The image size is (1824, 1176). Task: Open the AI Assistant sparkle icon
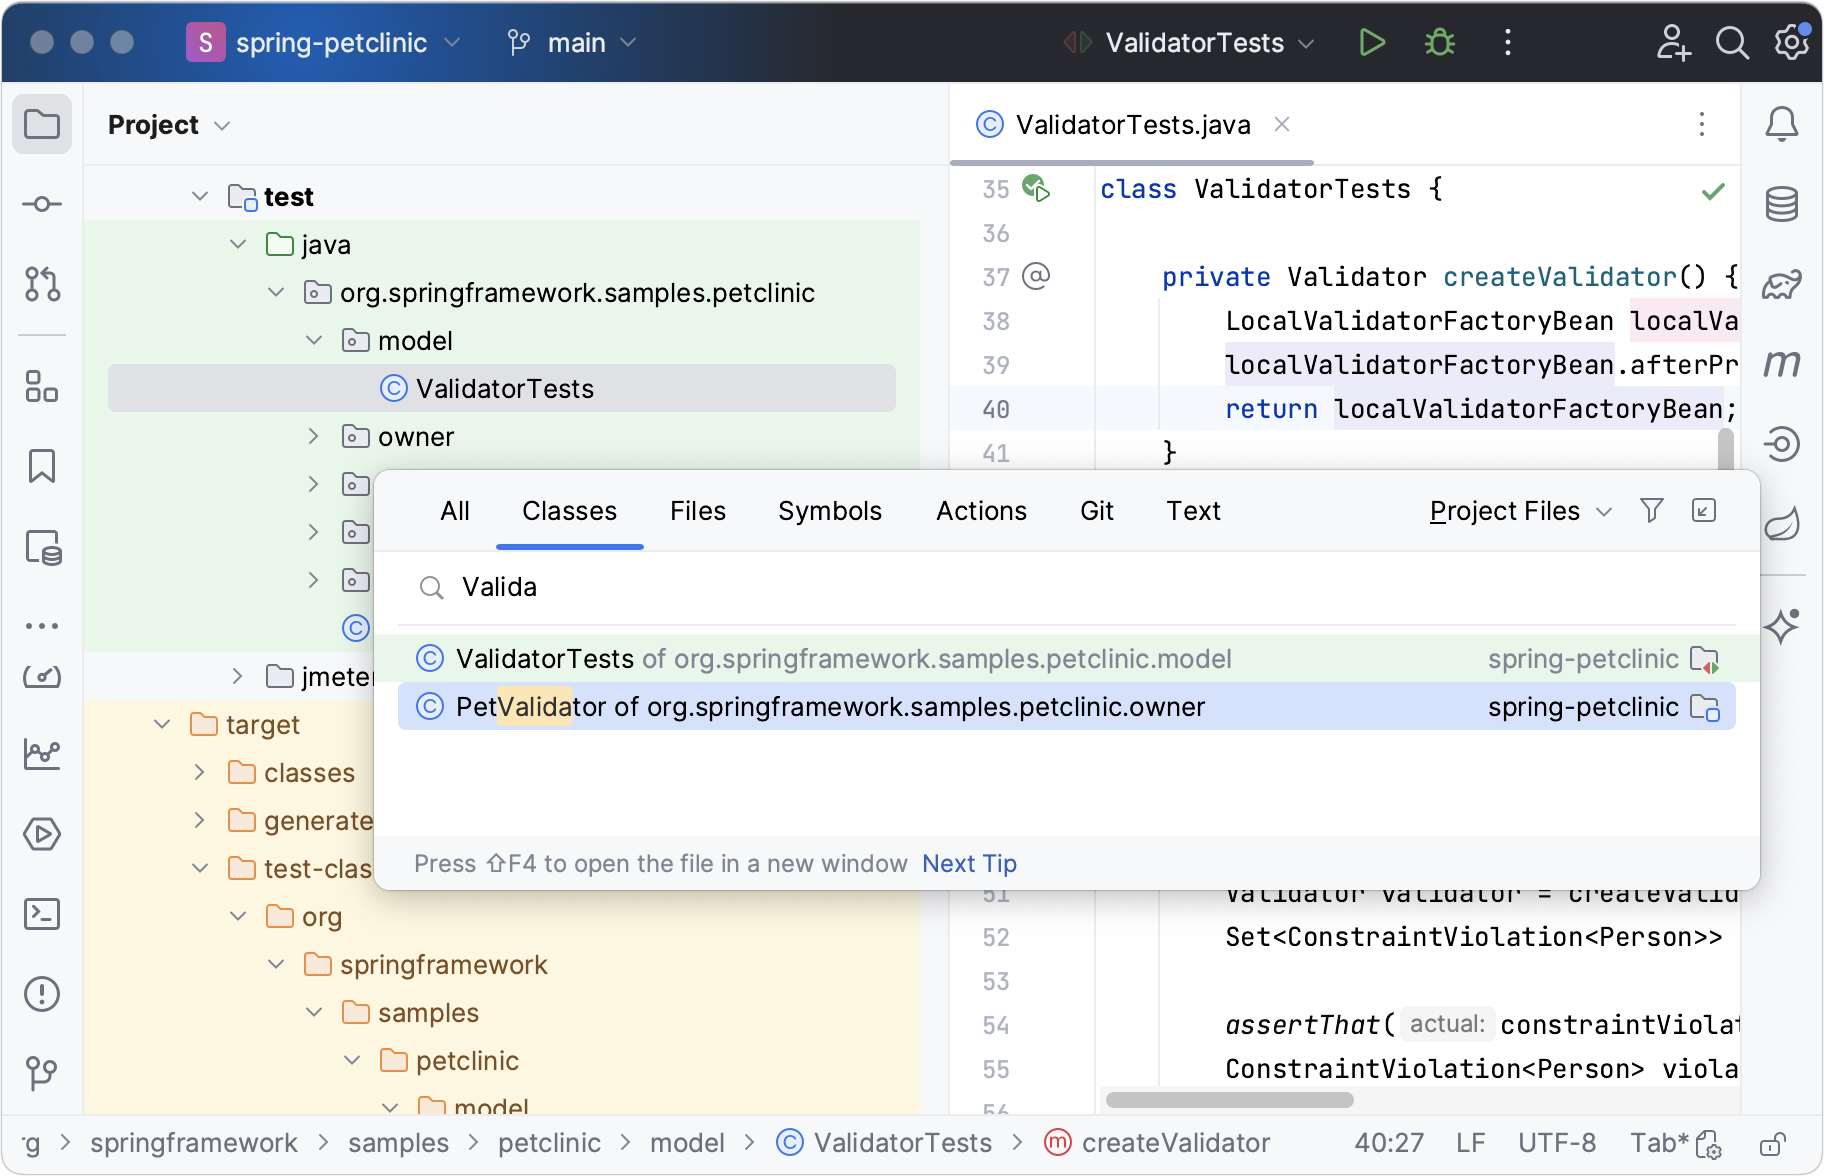1782,626
